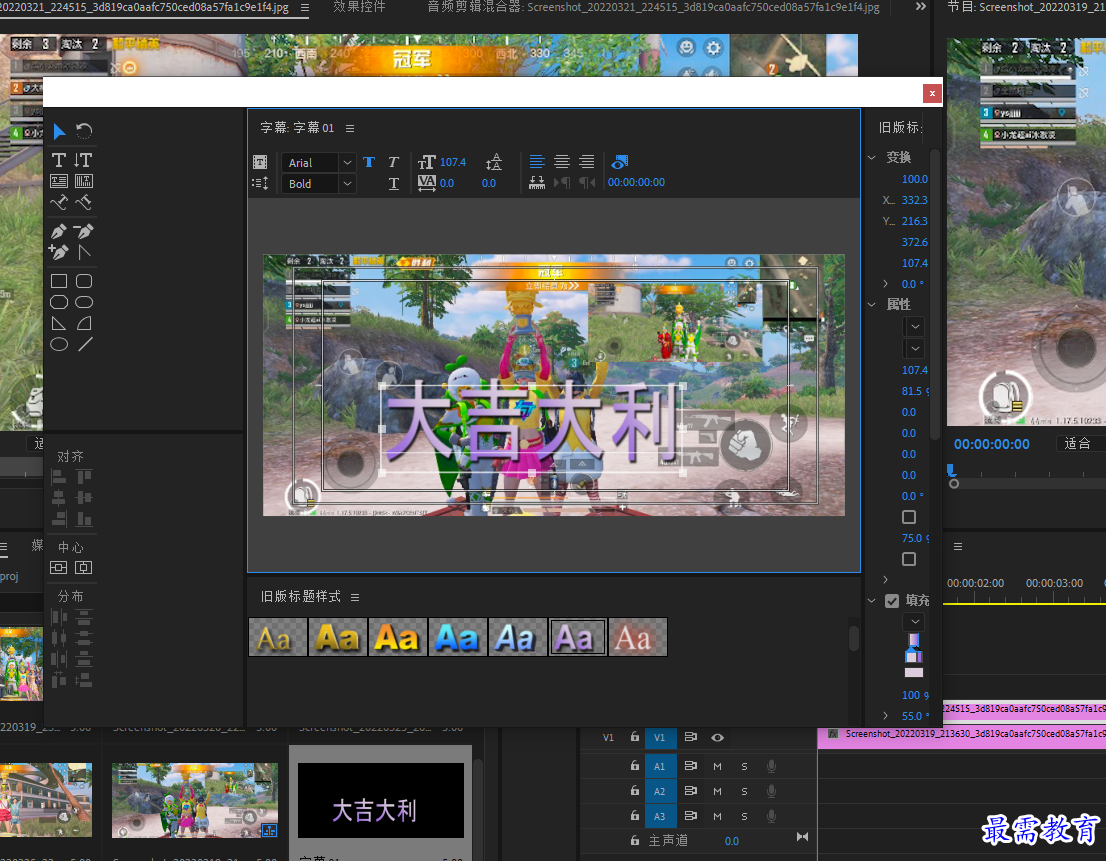
Task: Toggle Bold text style
Action: (369, 162)
